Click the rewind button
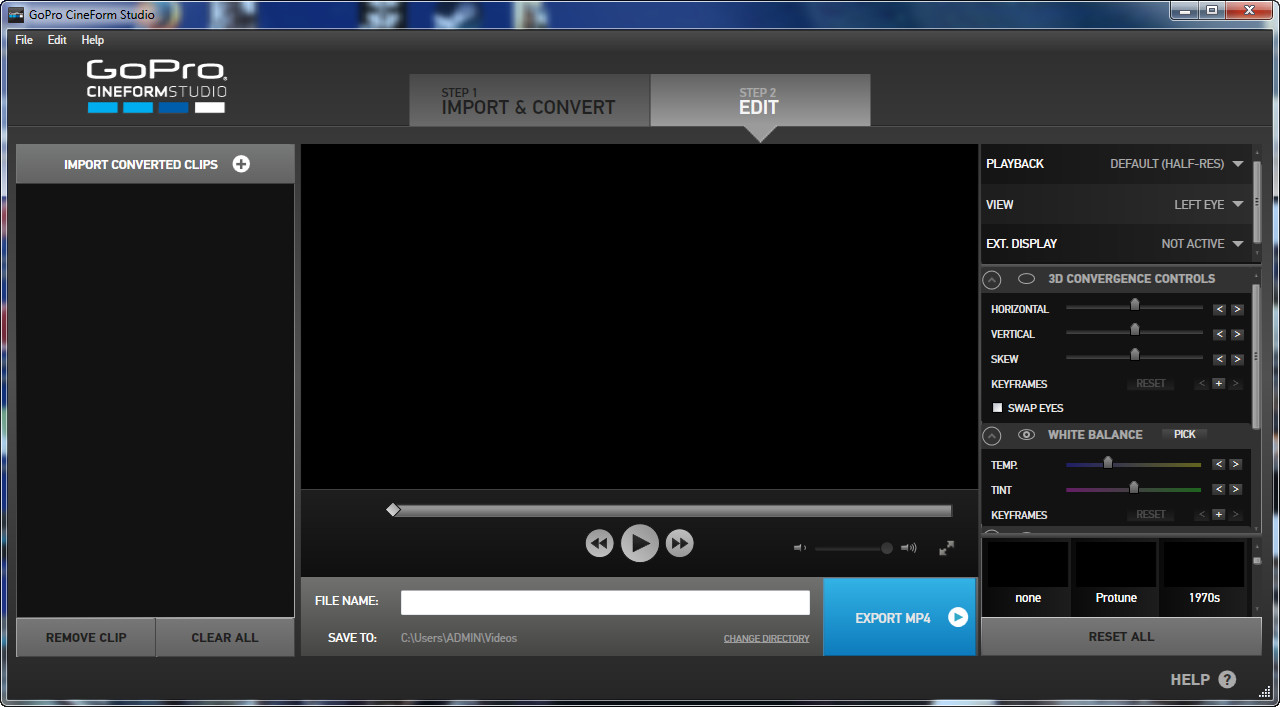The image size is (1280, 707). [599, 543]
